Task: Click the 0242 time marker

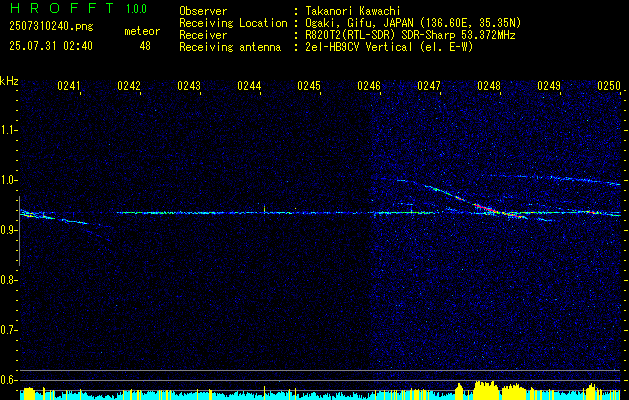Action: pyautogui.click(x=129, y=85)
